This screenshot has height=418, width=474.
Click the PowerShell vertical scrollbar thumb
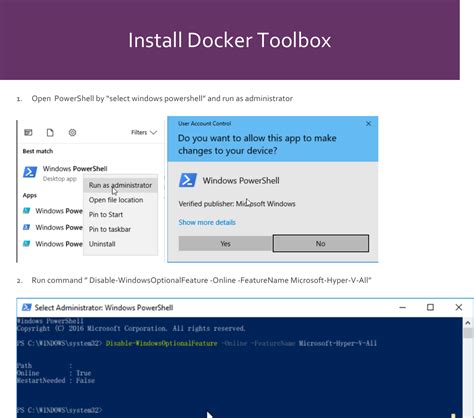[x=468, y=333]
